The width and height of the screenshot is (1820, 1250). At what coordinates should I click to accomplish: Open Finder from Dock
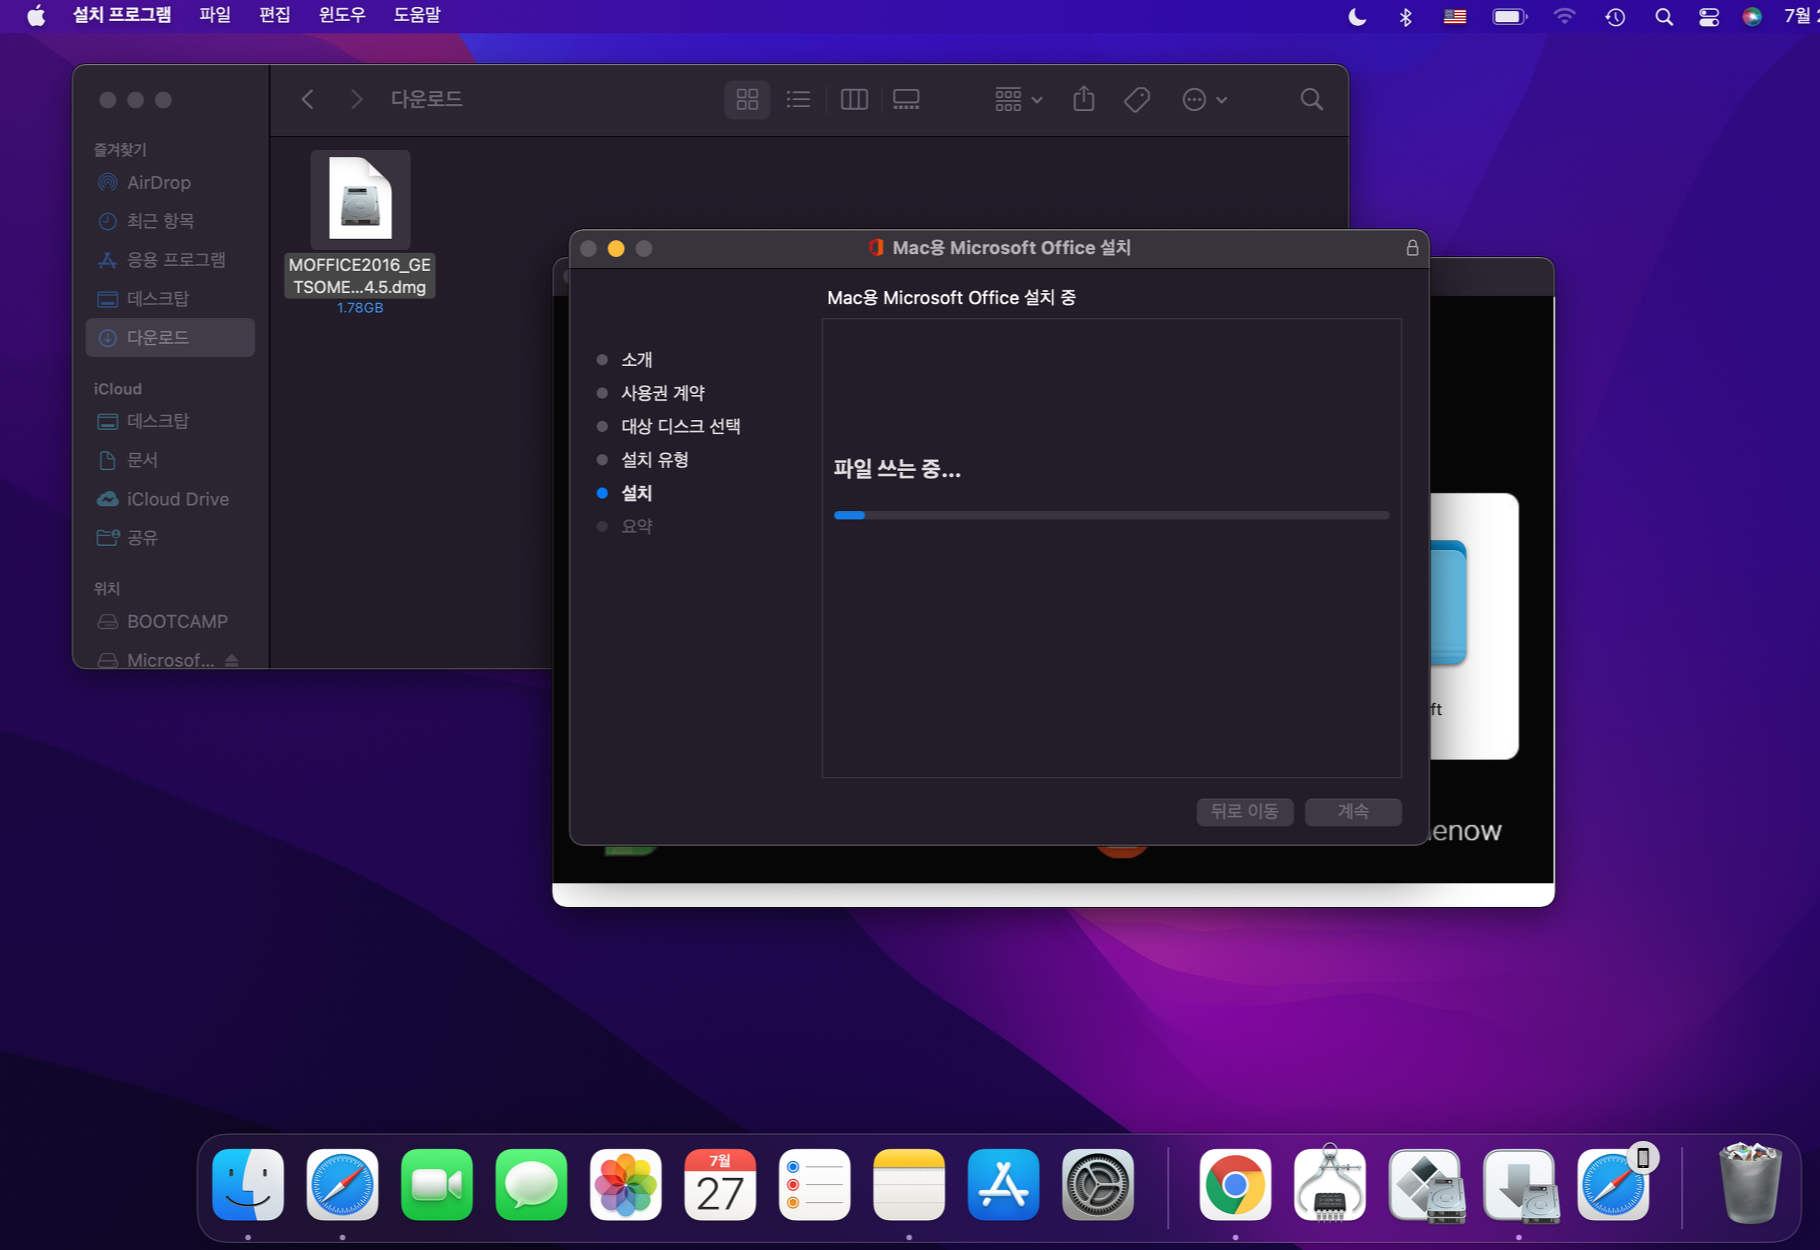pyautogui.click(x=248, y=1185)
